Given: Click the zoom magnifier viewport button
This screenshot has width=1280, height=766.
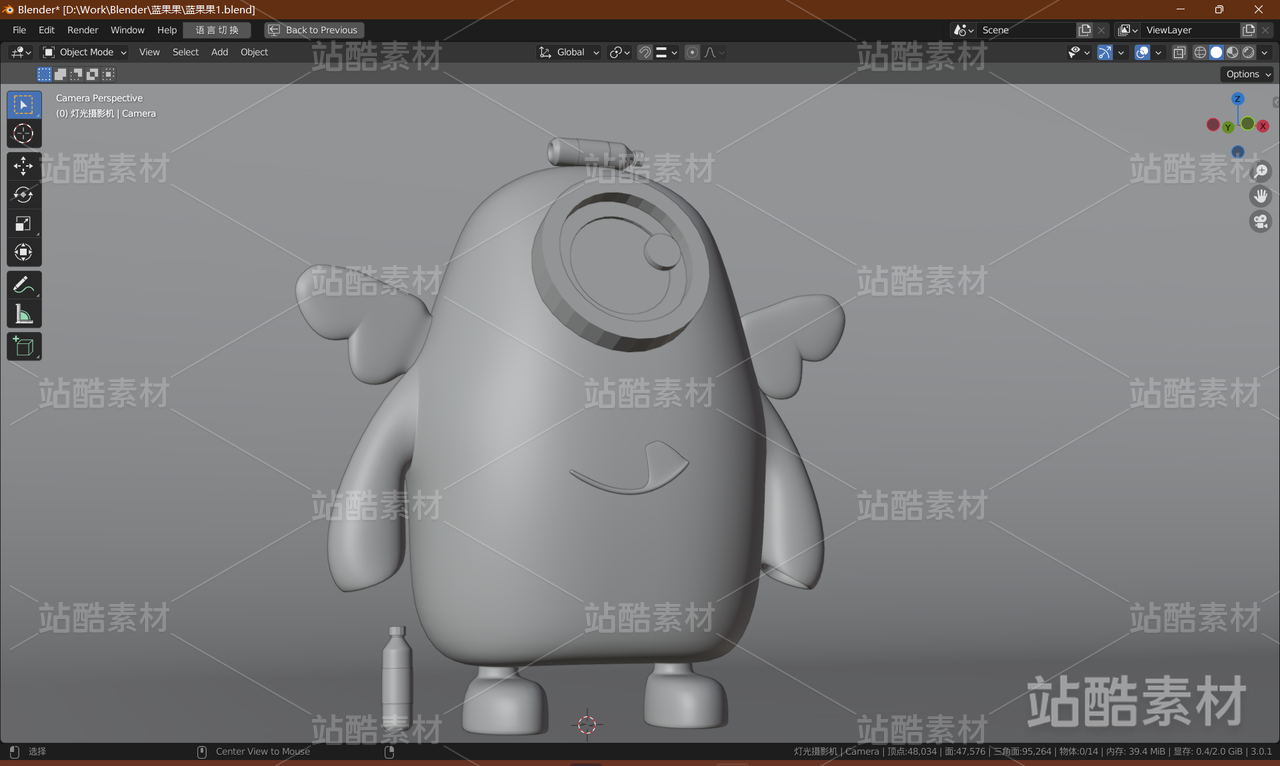Looking at the screenshot, I should (1261, 172).
